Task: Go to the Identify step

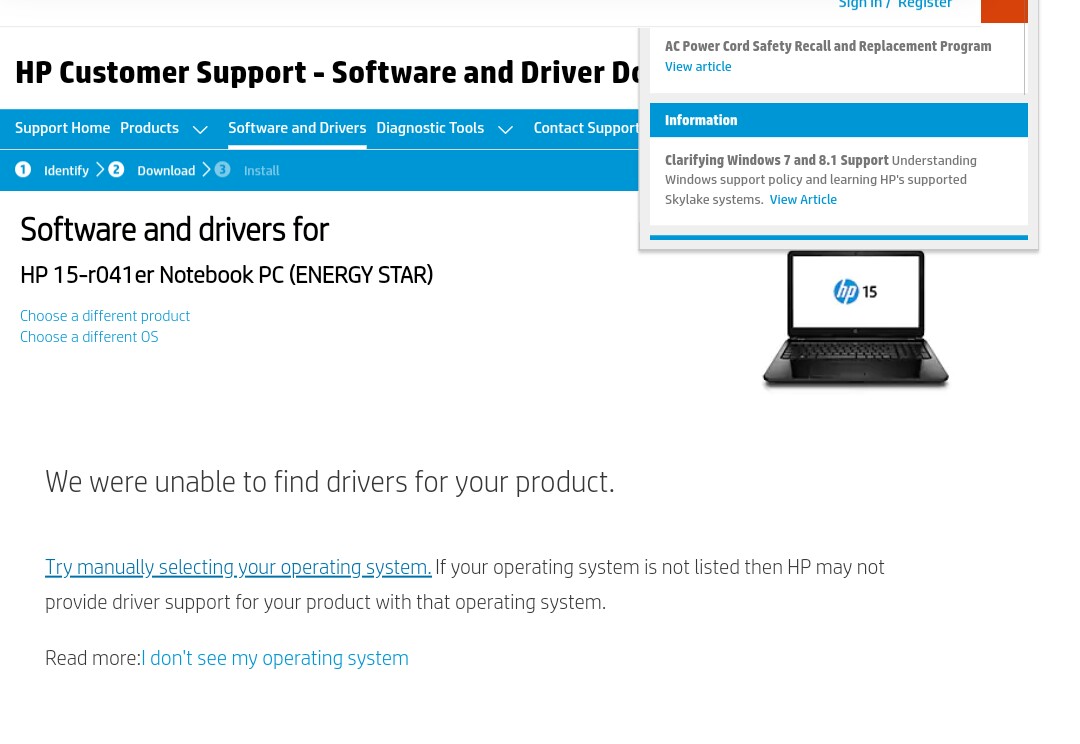Action: click(66, 171)
